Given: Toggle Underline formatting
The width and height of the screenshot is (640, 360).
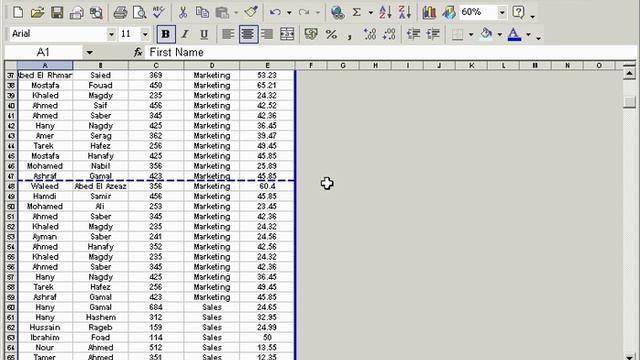Looking at the screenshot, I should 204,34.
